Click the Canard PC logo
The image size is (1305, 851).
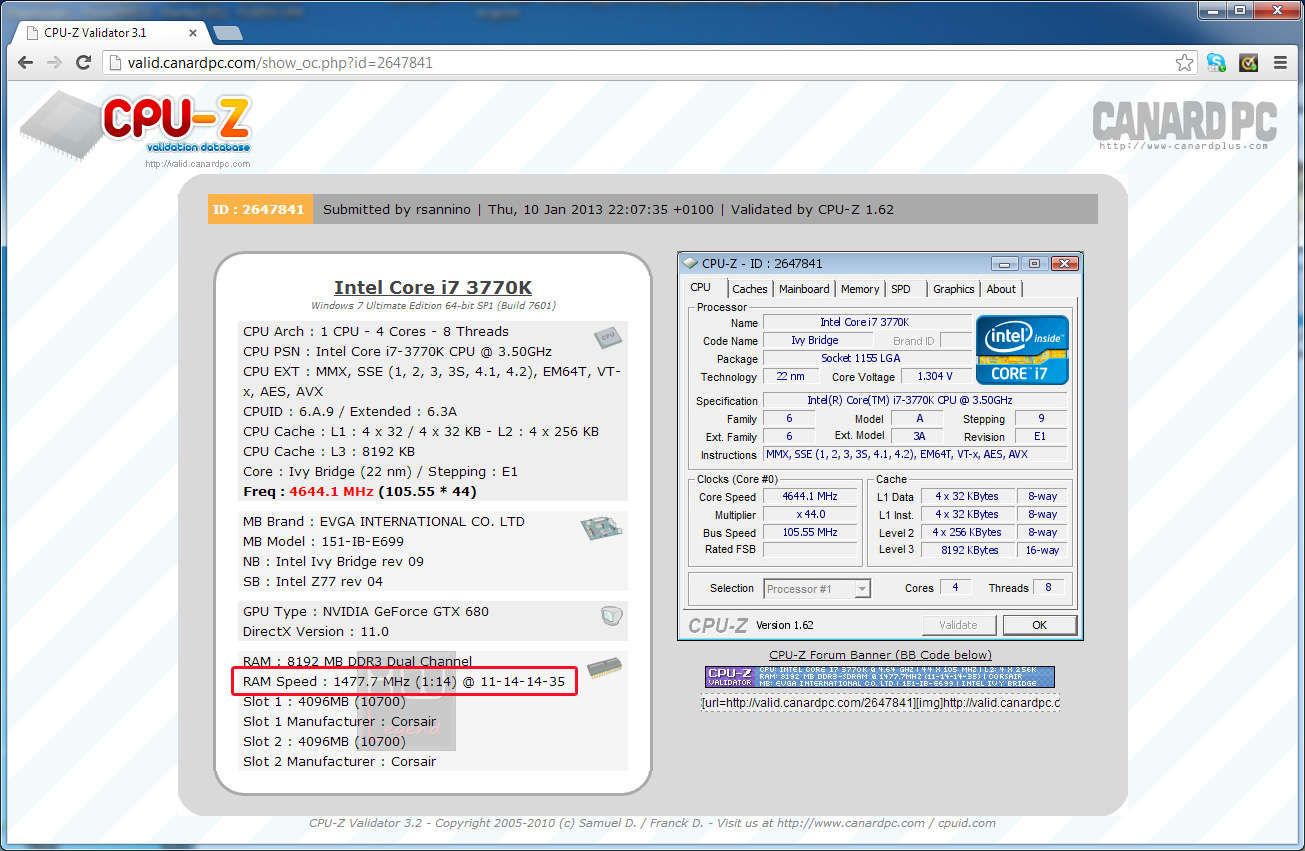point(1184,124)
